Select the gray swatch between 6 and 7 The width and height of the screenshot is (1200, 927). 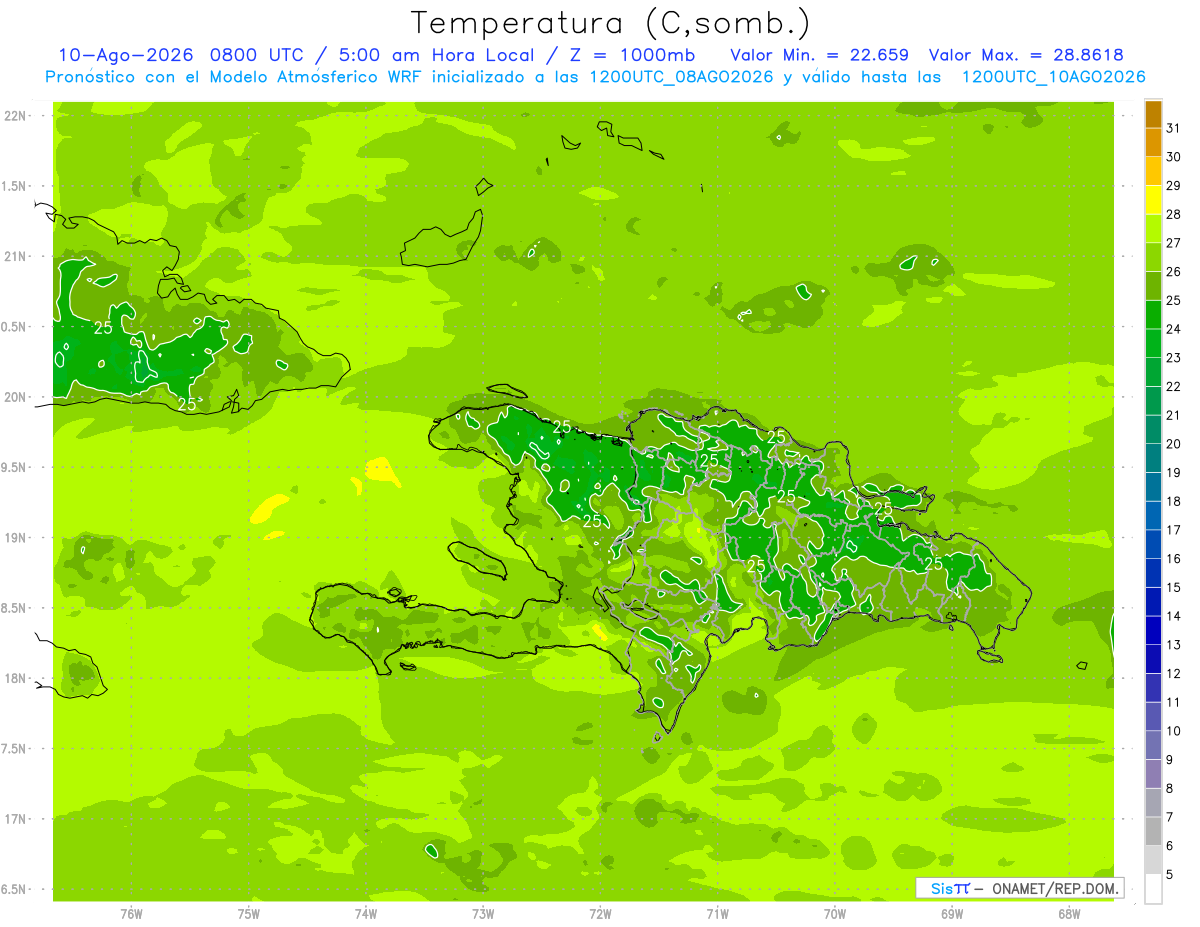point(1153,832)
